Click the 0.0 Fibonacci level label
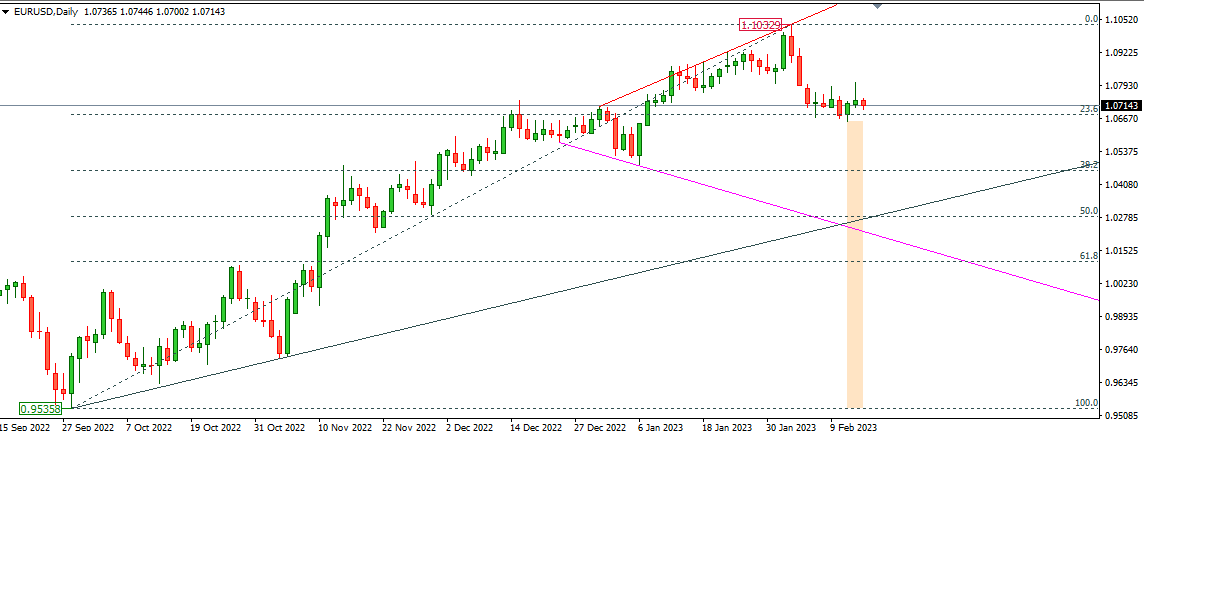This screenshot has height=602, width=1222. pos(1092,19)
